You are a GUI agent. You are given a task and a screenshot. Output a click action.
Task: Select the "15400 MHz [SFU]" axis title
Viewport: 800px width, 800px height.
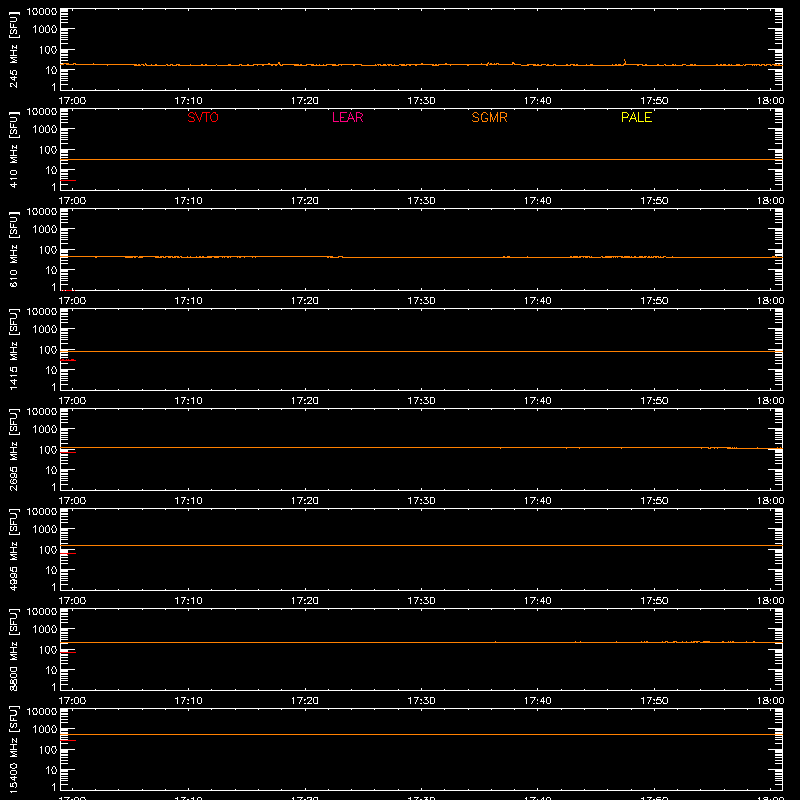(x=14, y=749)
